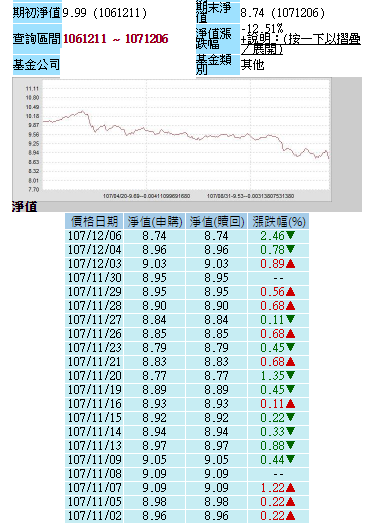Click the down arrow in the 107/12/06 row
The image size is (367, 523).
click(x=291, y=235)
